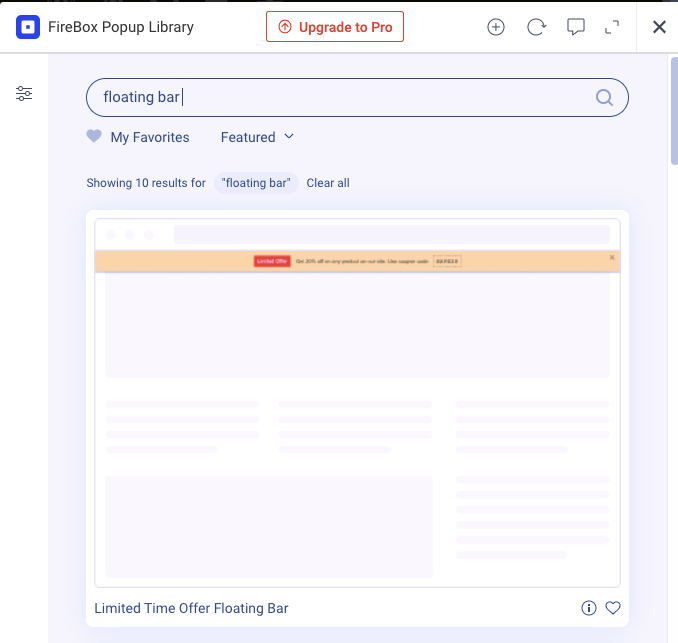
Task: Click the magnifier search icon
Action: point(604,97)
